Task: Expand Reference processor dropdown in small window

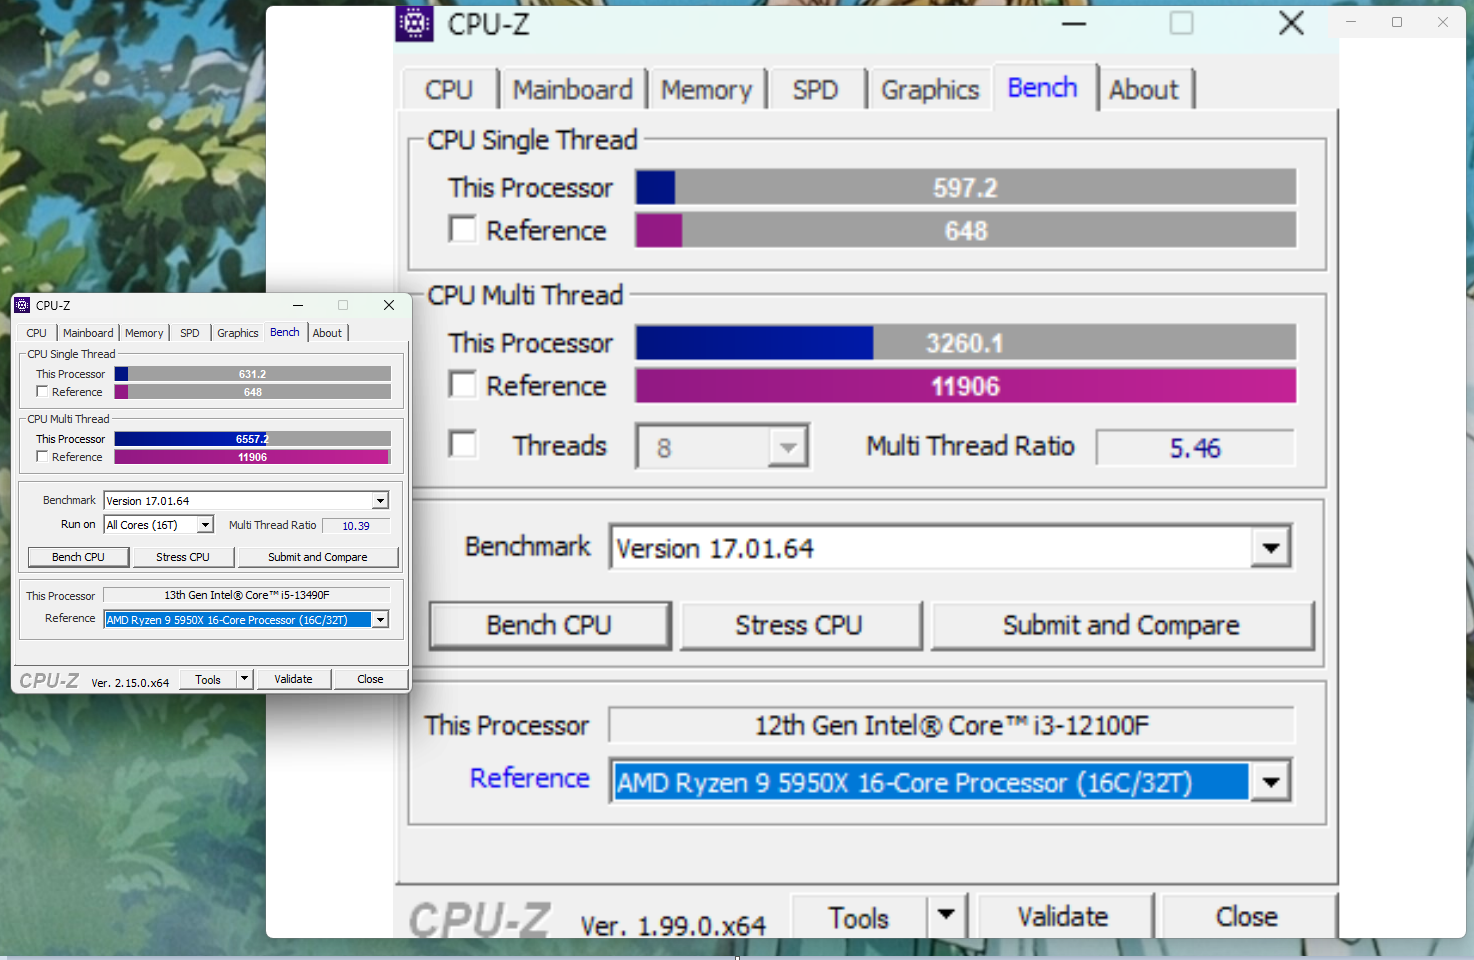Action: point(380,620)
